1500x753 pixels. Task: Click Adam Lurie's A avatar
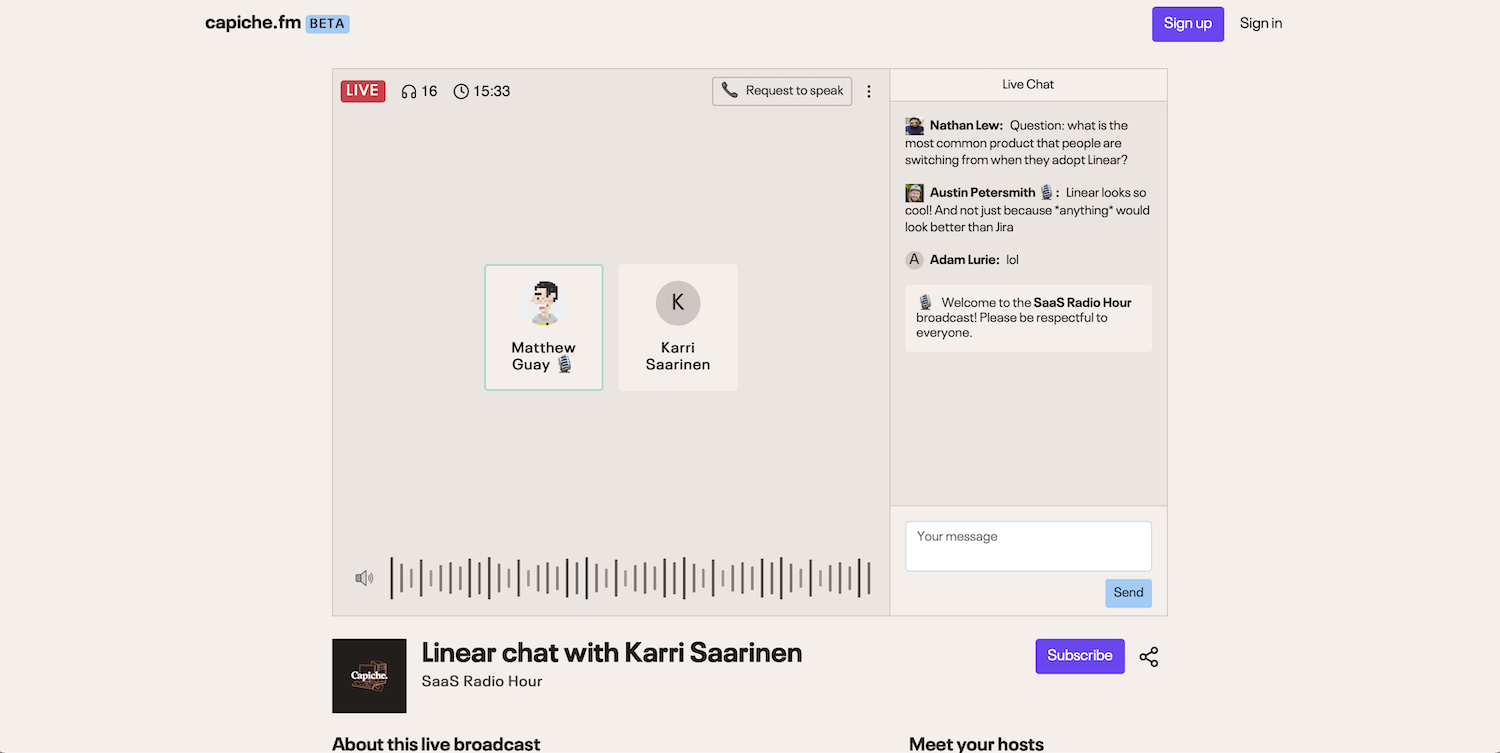(x=914, y=260)
